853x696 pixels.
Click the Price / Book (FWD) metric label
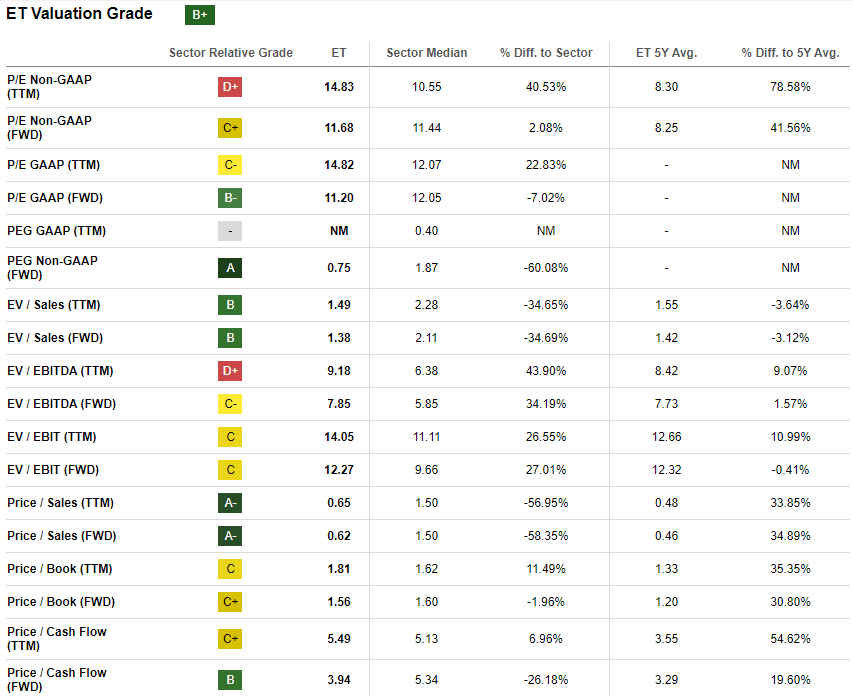59,602
